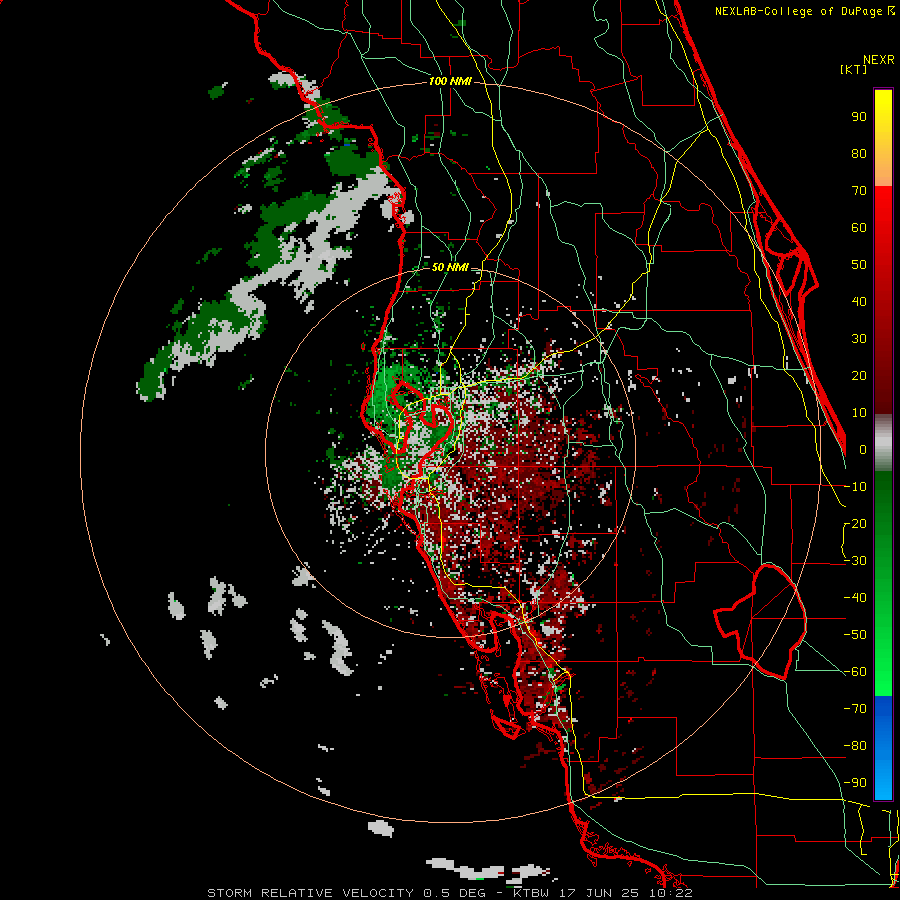Viewport: 900px width, 900px height.
Task: Click the 0 knot scale label
Action: point(863,450)
